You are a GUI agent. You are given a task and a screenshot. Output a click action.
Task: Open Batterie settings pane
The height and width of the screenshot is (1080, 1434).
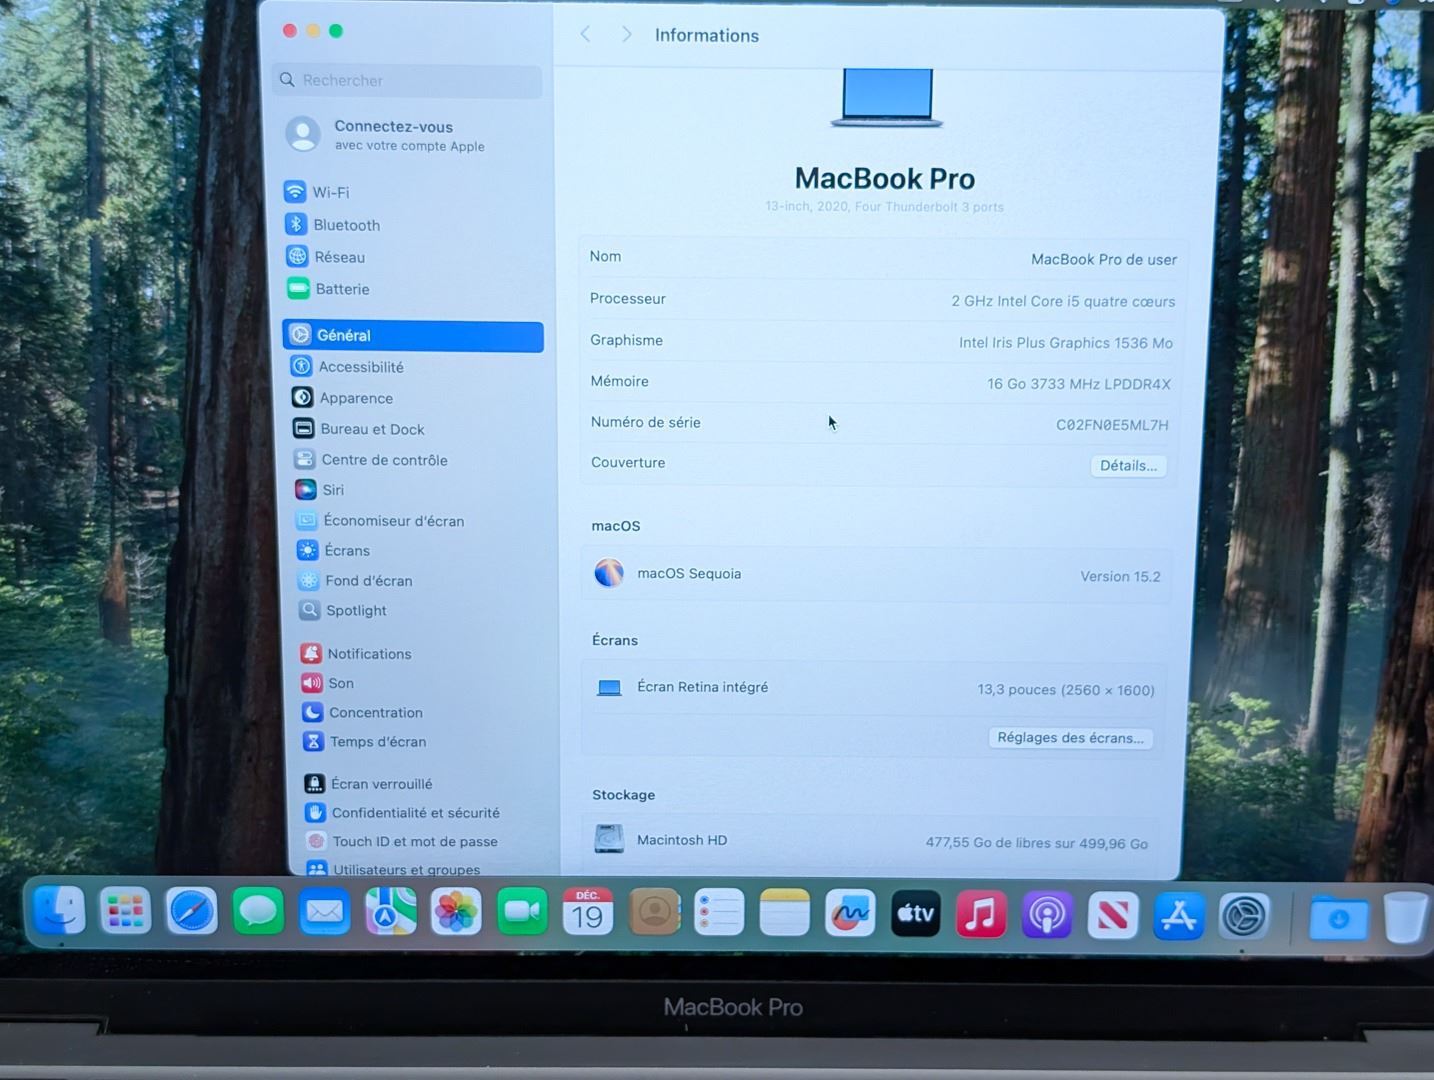(x=341, y=289)
